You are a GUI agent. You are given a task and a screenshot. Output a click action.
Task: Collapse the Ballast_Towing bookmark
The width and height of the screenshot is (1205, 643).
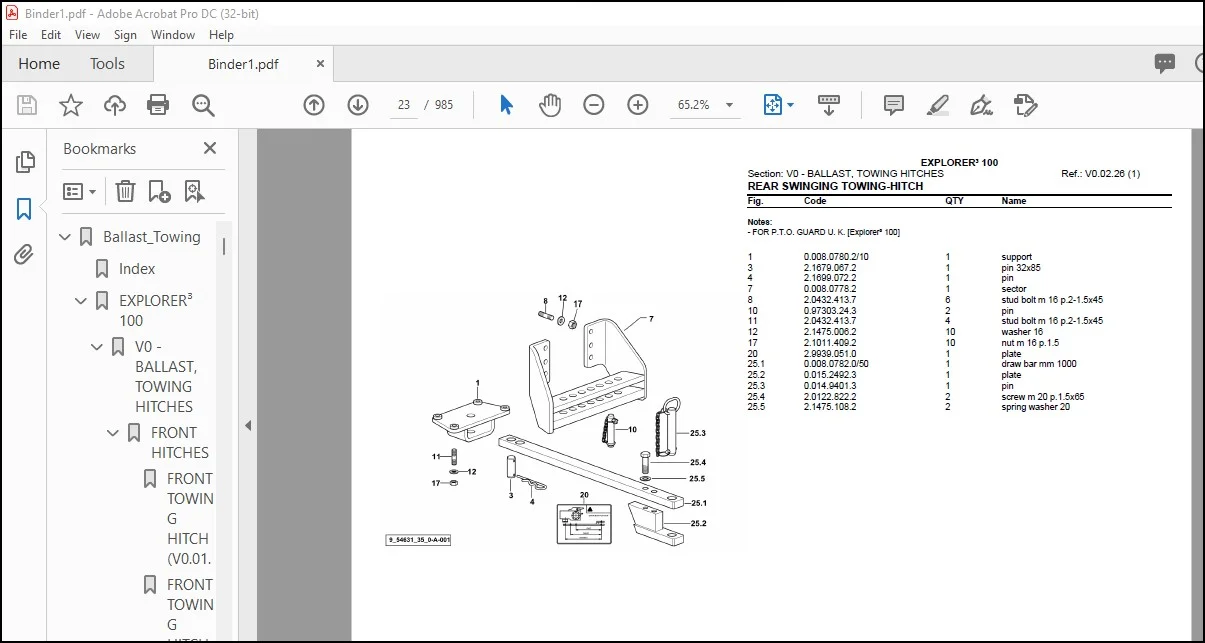pyautogui.click(x=66, y=237)
